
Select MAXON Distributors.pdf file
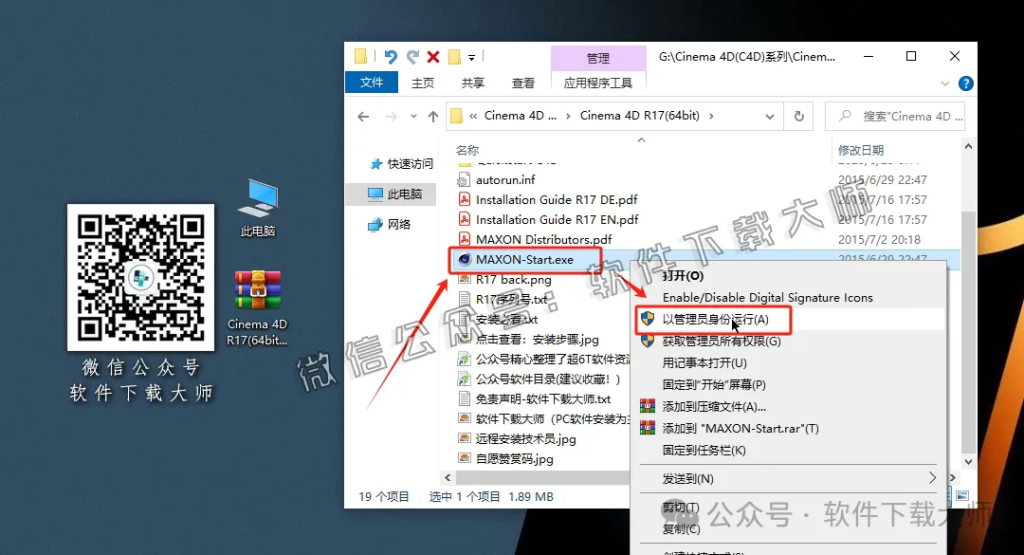(x=543, y=240)
